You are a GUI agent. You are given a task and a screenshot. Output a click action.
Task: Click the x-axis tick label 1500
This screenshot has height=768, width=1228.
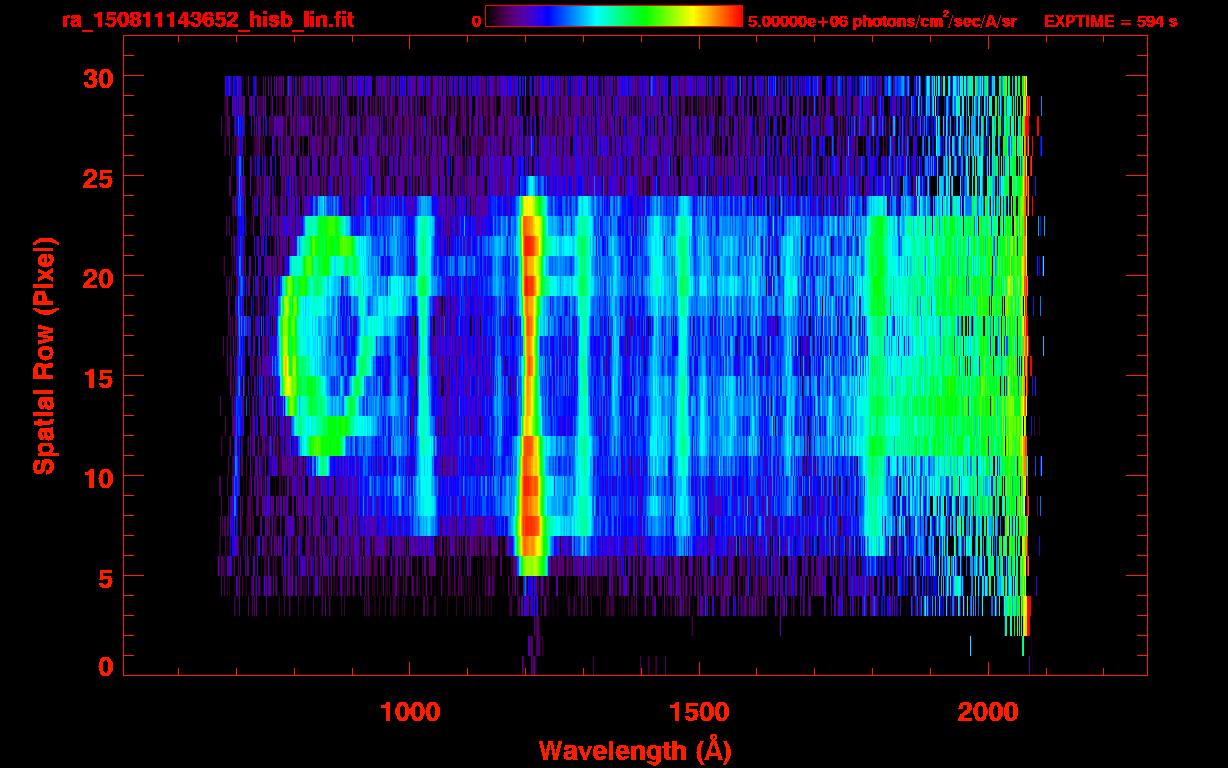point(699,712)
